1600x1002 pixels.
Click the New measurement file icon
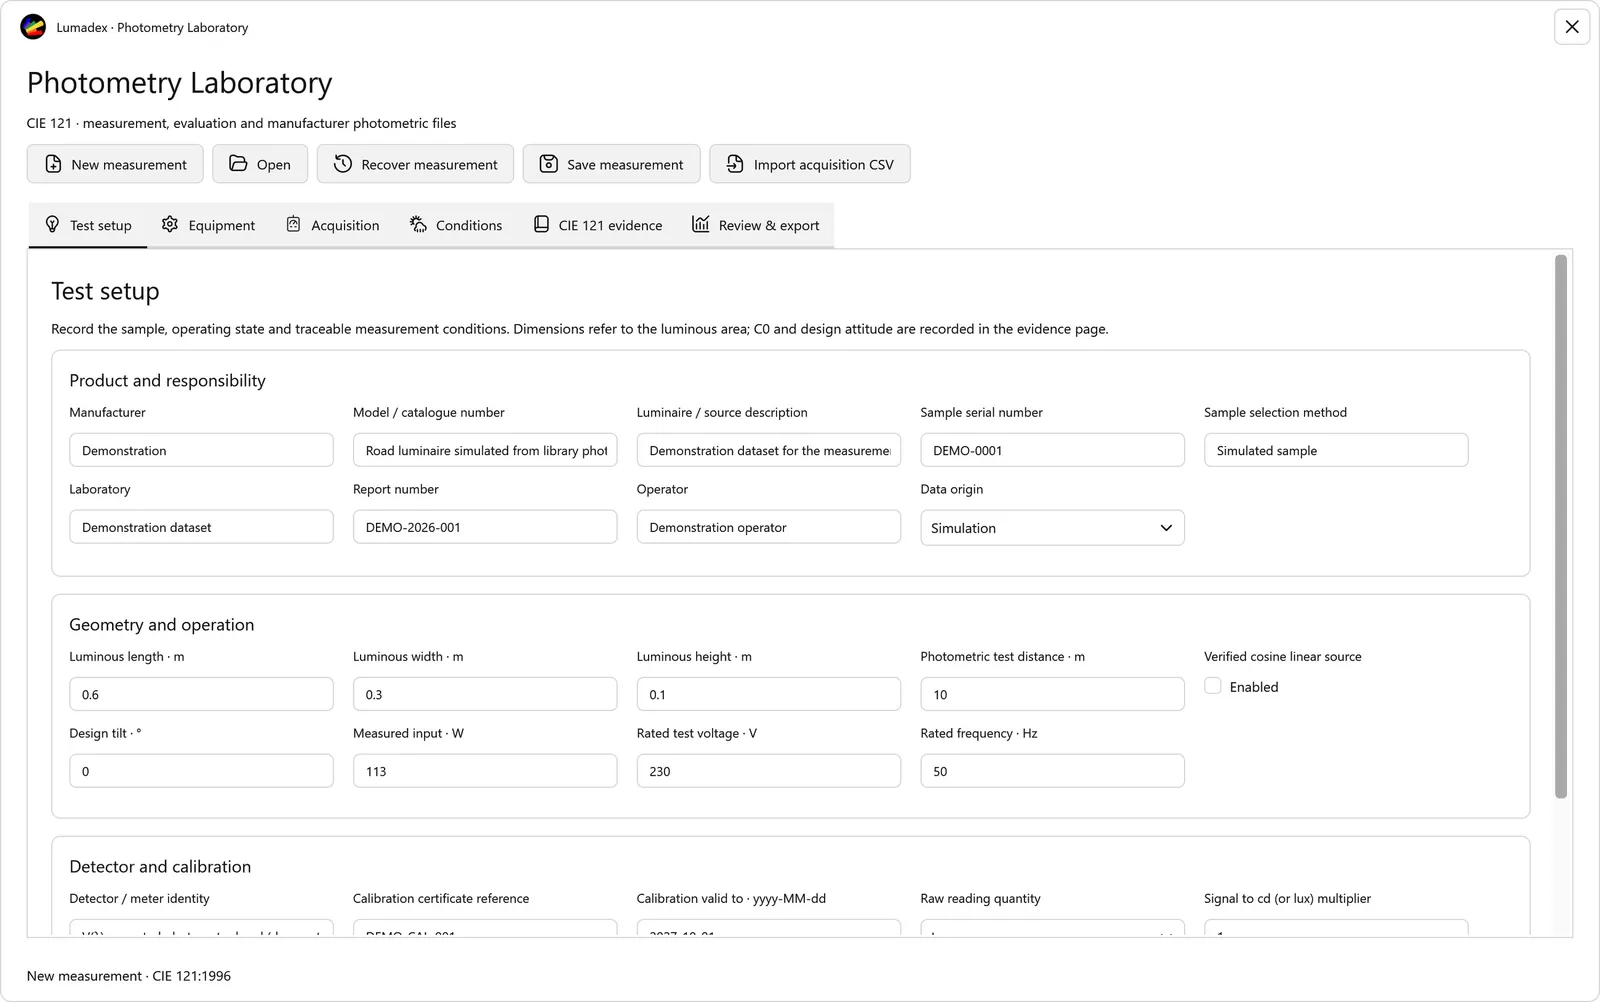coord(54,164)
